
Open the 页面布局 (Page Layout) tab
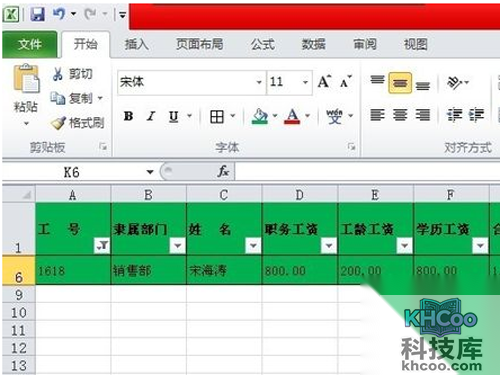[200, 44]
